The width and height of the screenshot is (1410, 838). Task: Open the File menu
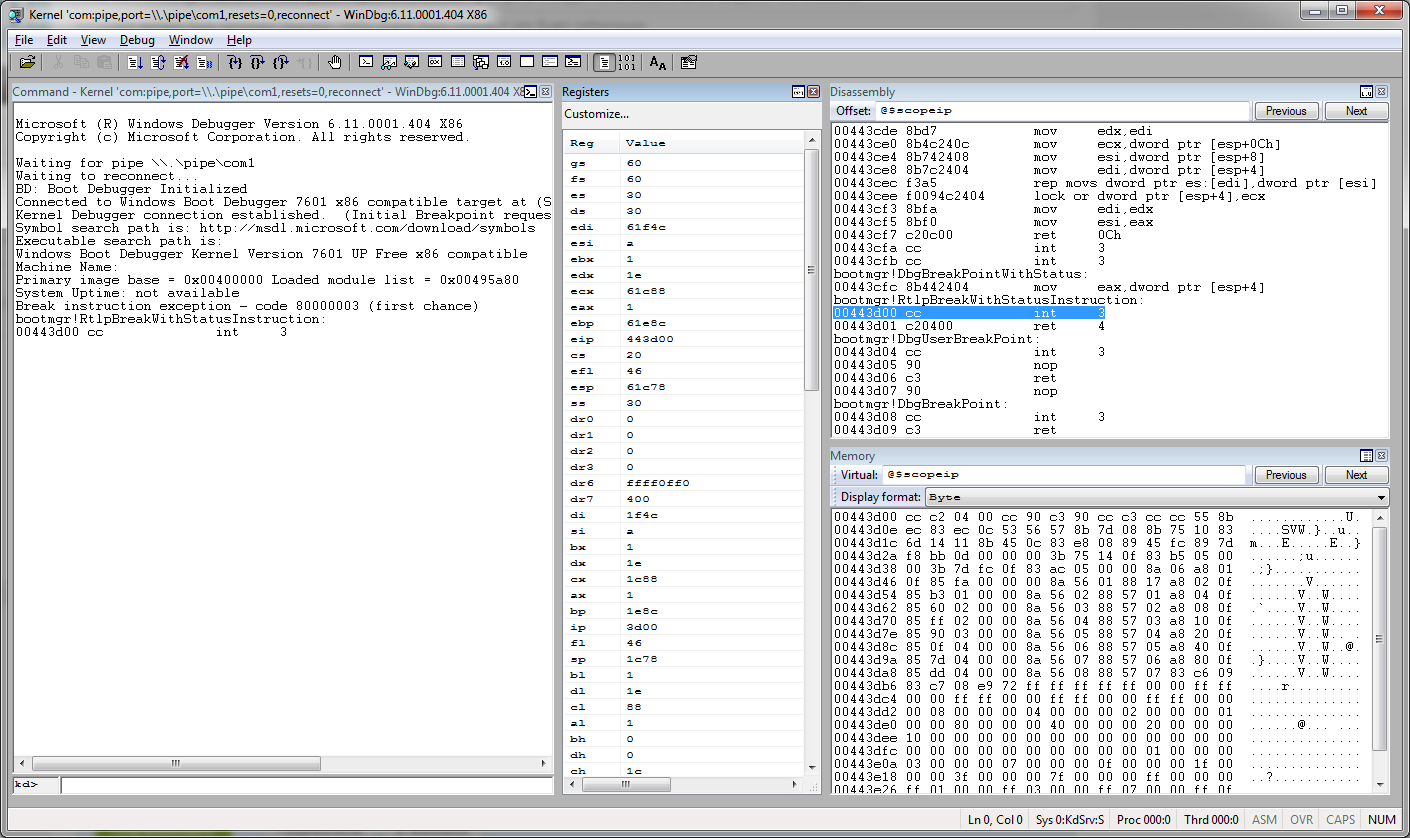24,40
